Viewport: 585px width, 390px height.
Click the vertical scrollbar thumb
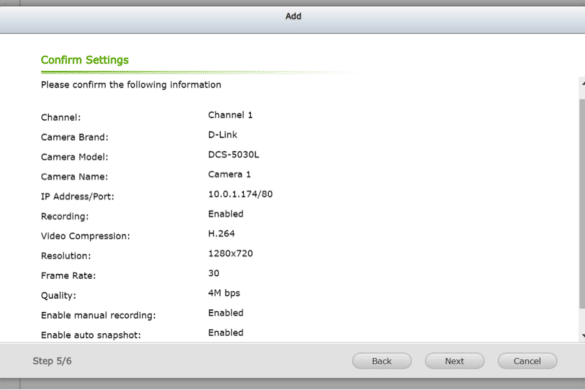(x=582, y=203)
